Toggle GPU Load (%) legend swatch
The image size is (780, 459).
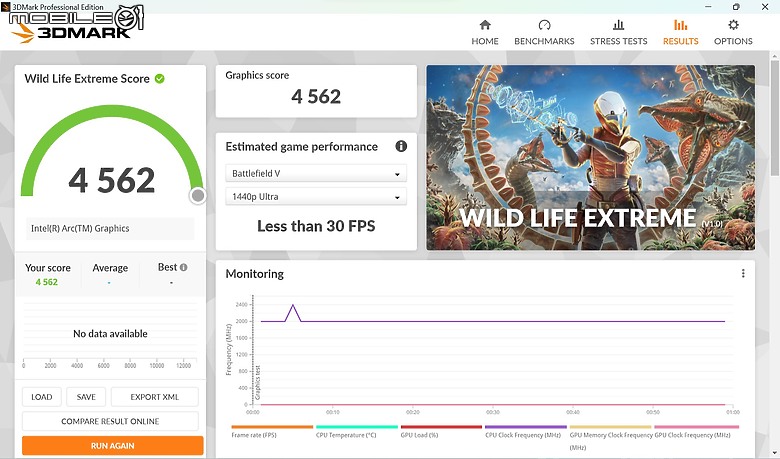pos(441,427)
